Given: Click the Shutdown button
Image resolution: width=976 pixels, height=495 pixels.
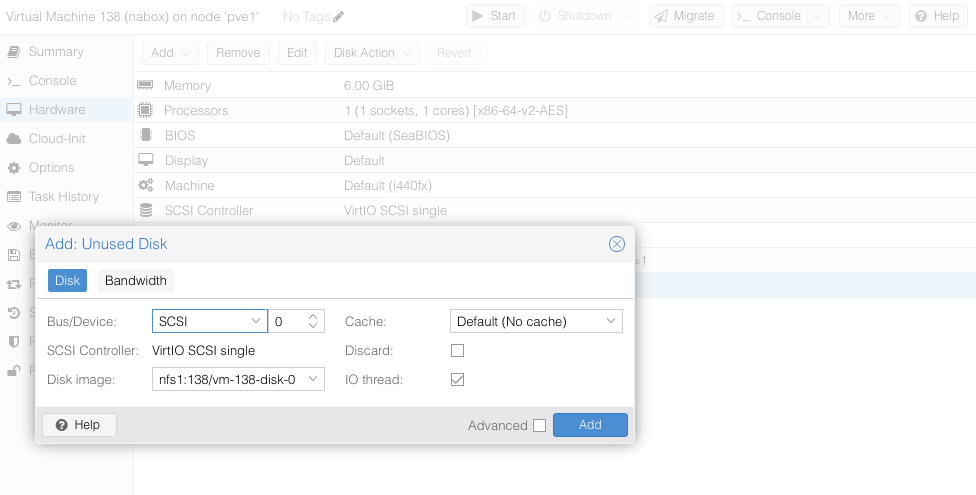Looking at the screenshot, I should 575,16.
